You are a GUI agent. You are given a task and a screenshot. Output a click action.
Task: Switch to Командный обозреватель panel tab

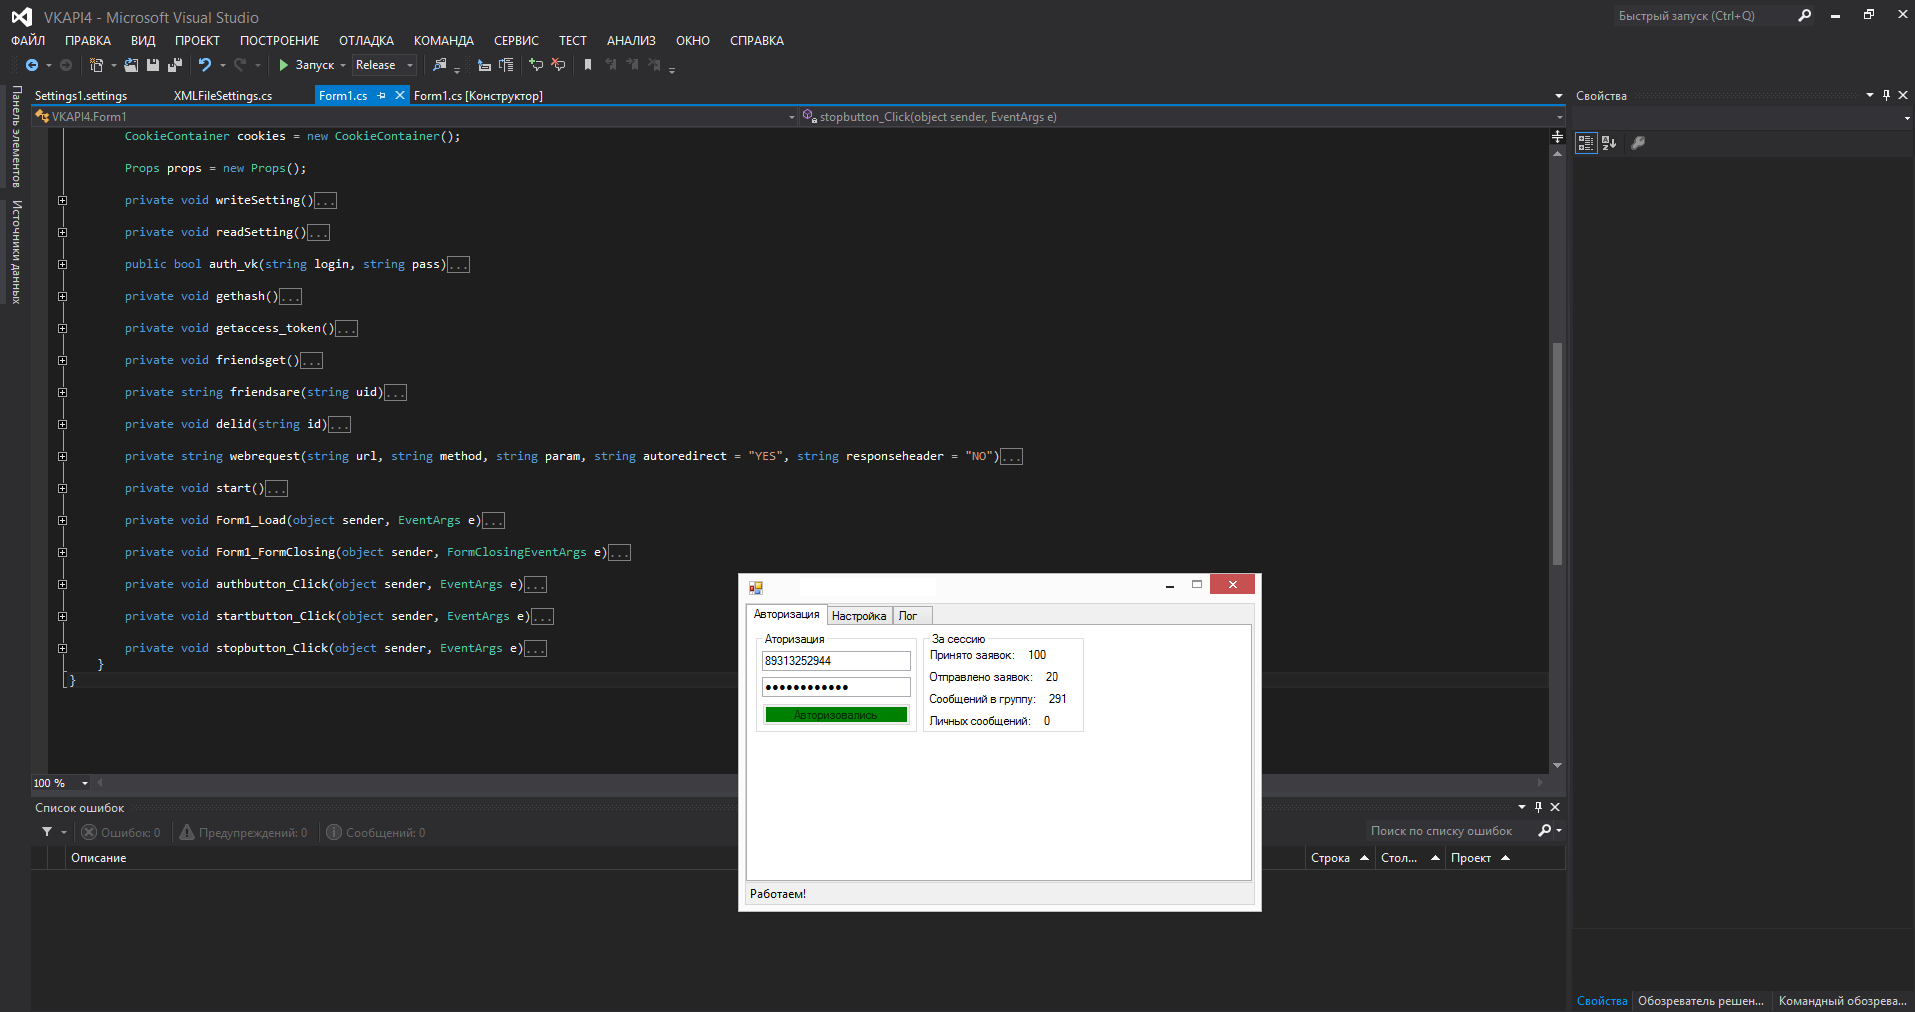point(1842,1001)
